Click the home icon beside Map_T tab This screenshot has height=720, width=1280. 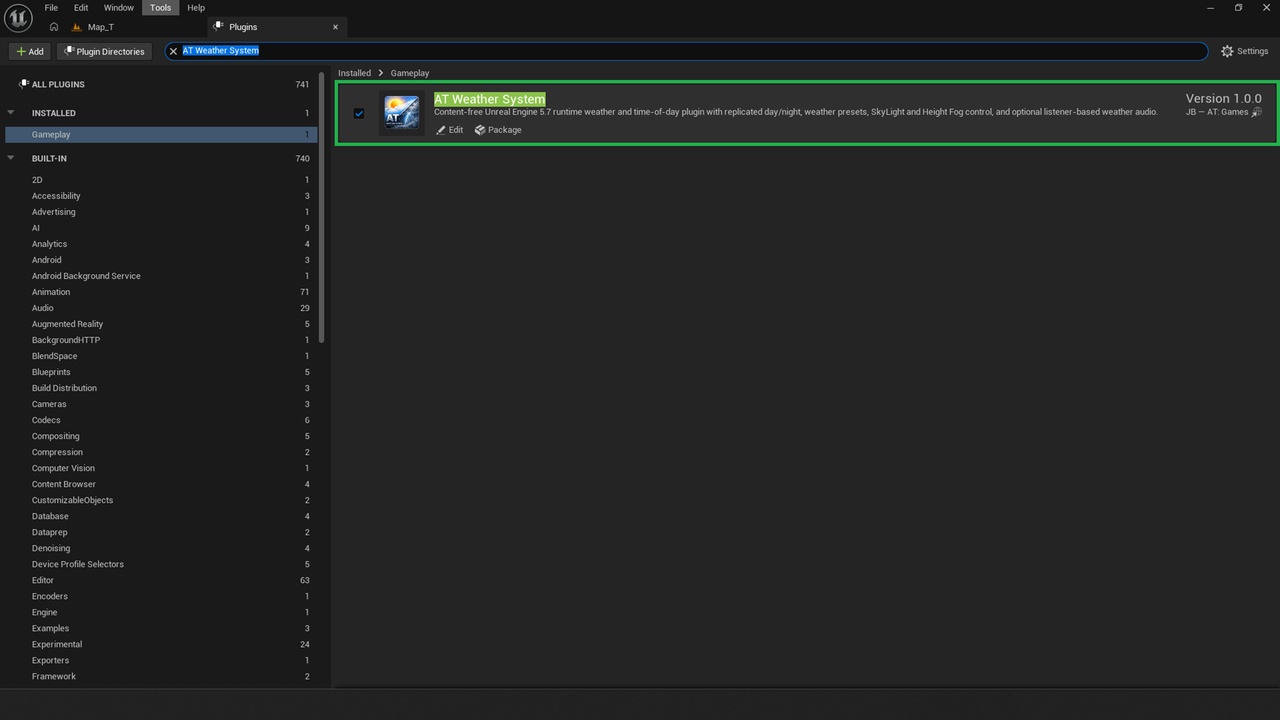point(54,27)
